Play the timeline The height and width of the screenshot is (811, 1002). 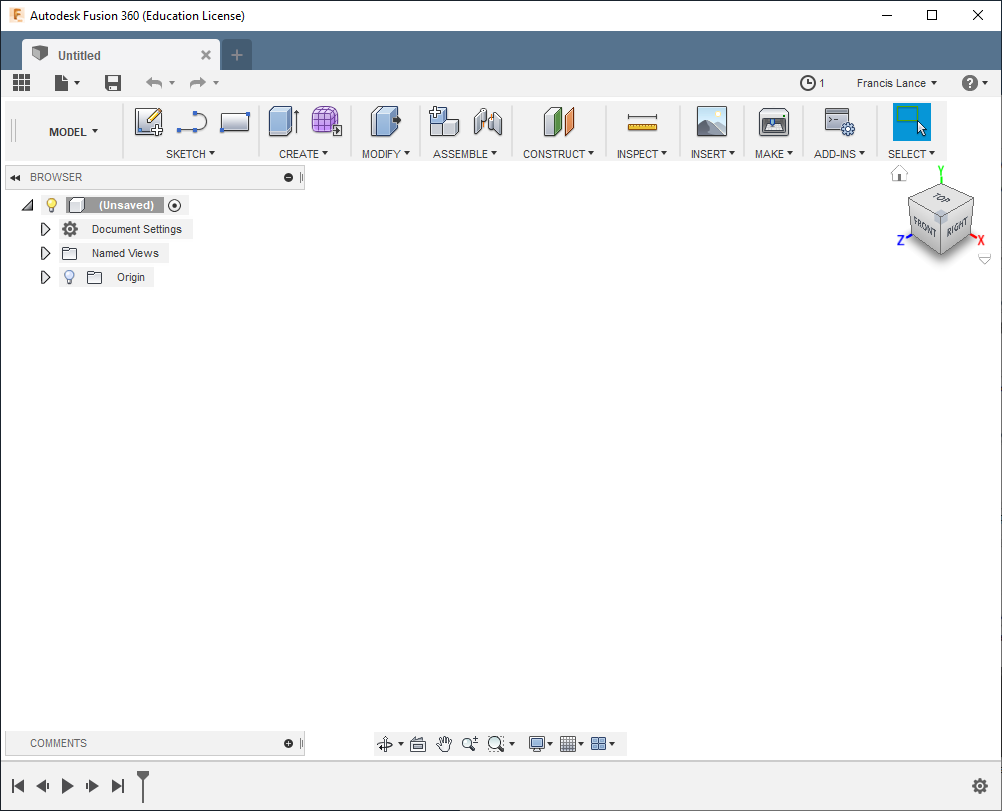67,786
